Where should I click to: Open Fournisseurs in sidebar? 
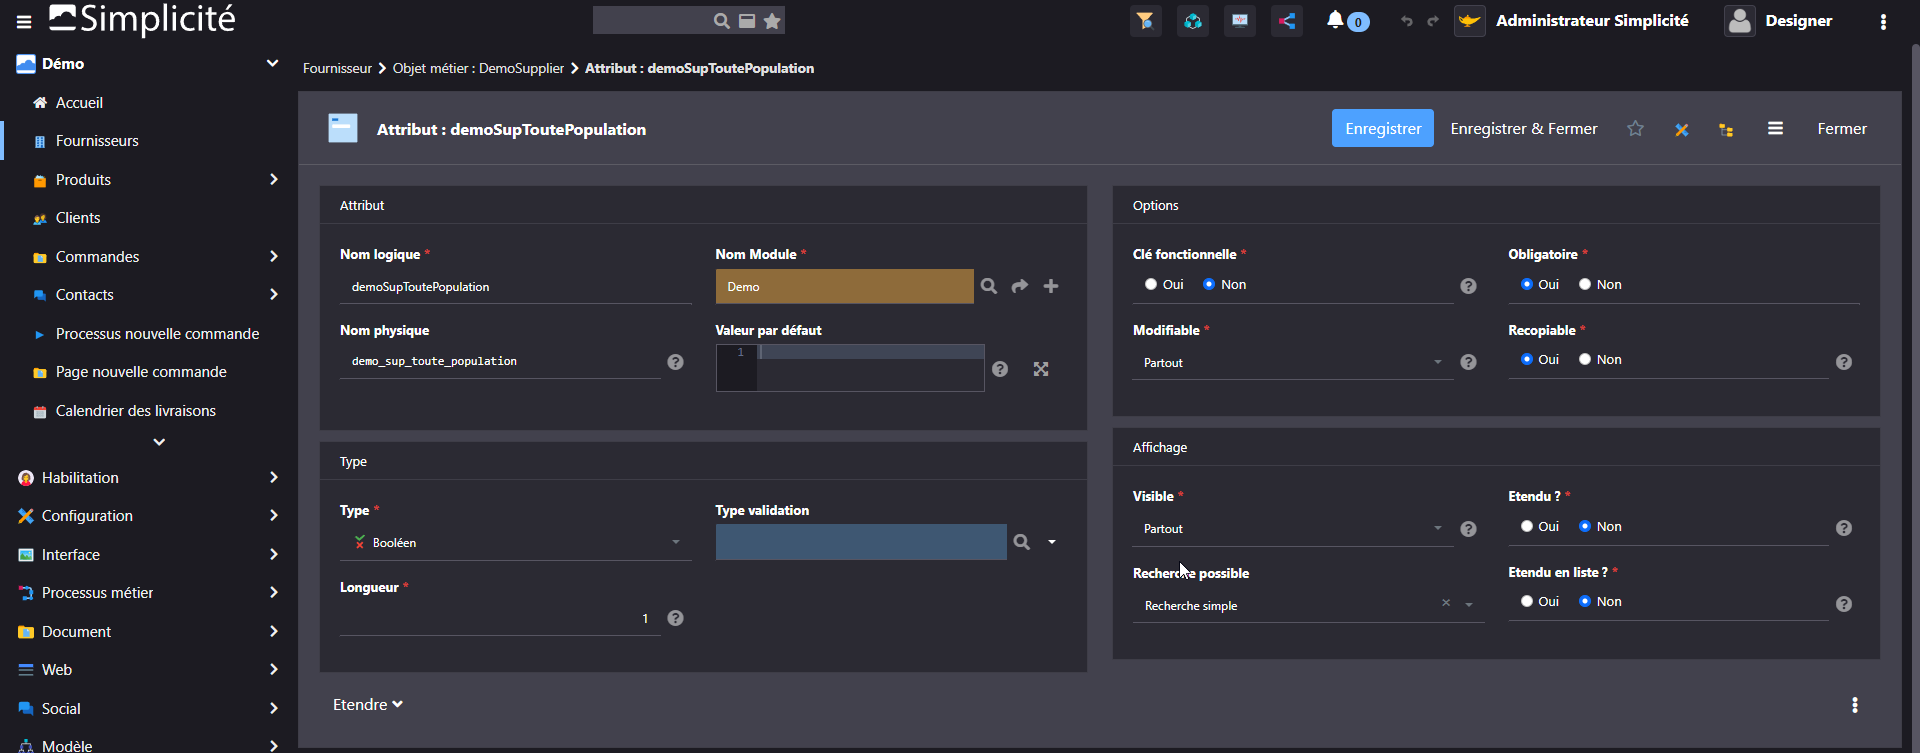point(97,141)
